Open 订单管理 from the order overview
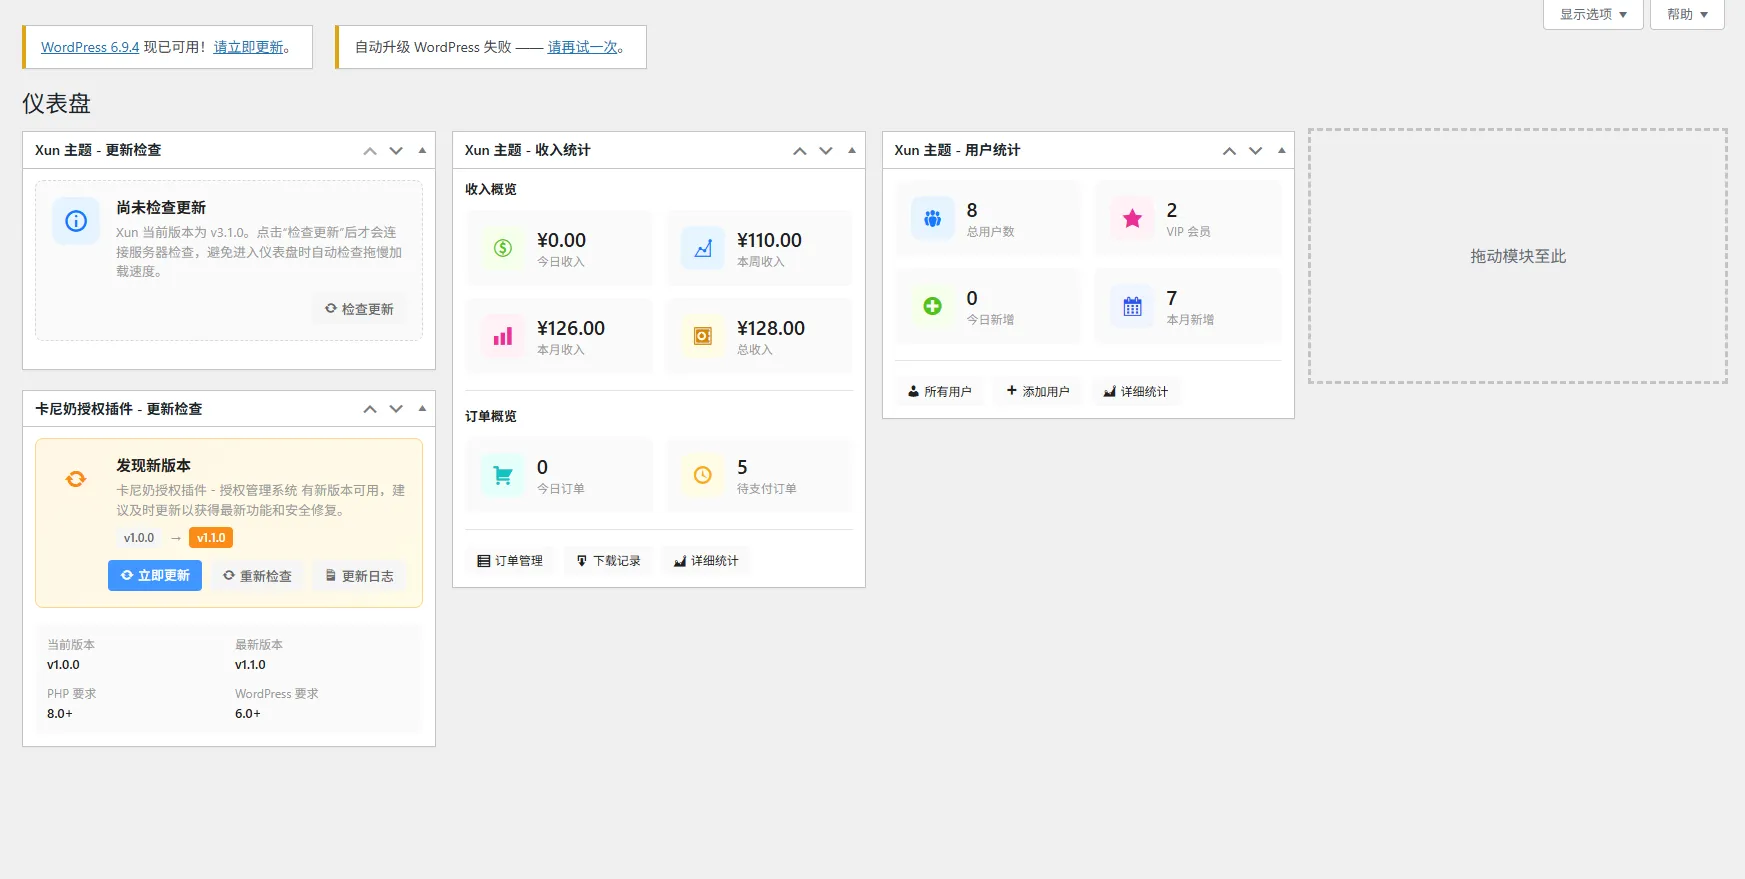1745x879 pixels. (x=510, y=561)
